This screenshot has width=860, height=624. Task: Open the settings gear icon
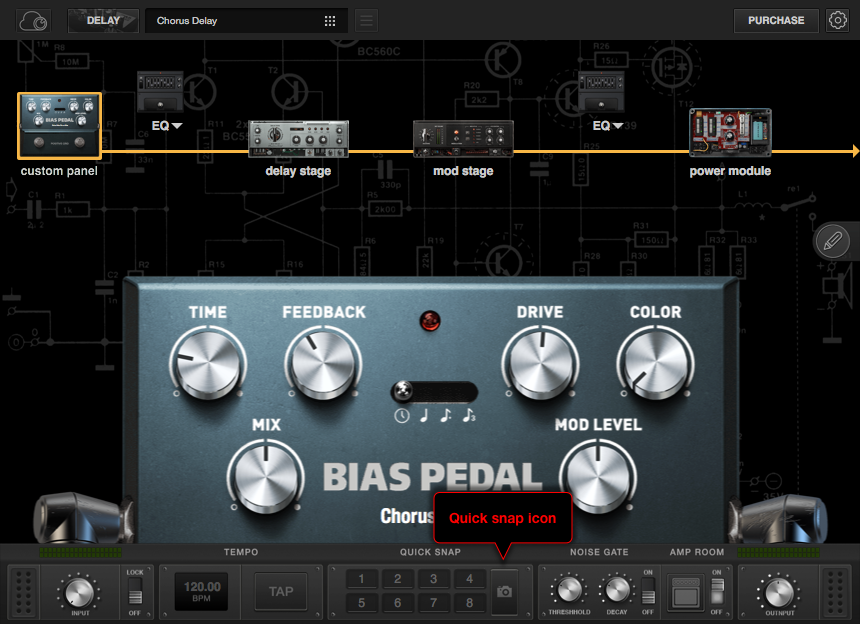(x=838, y=21)
